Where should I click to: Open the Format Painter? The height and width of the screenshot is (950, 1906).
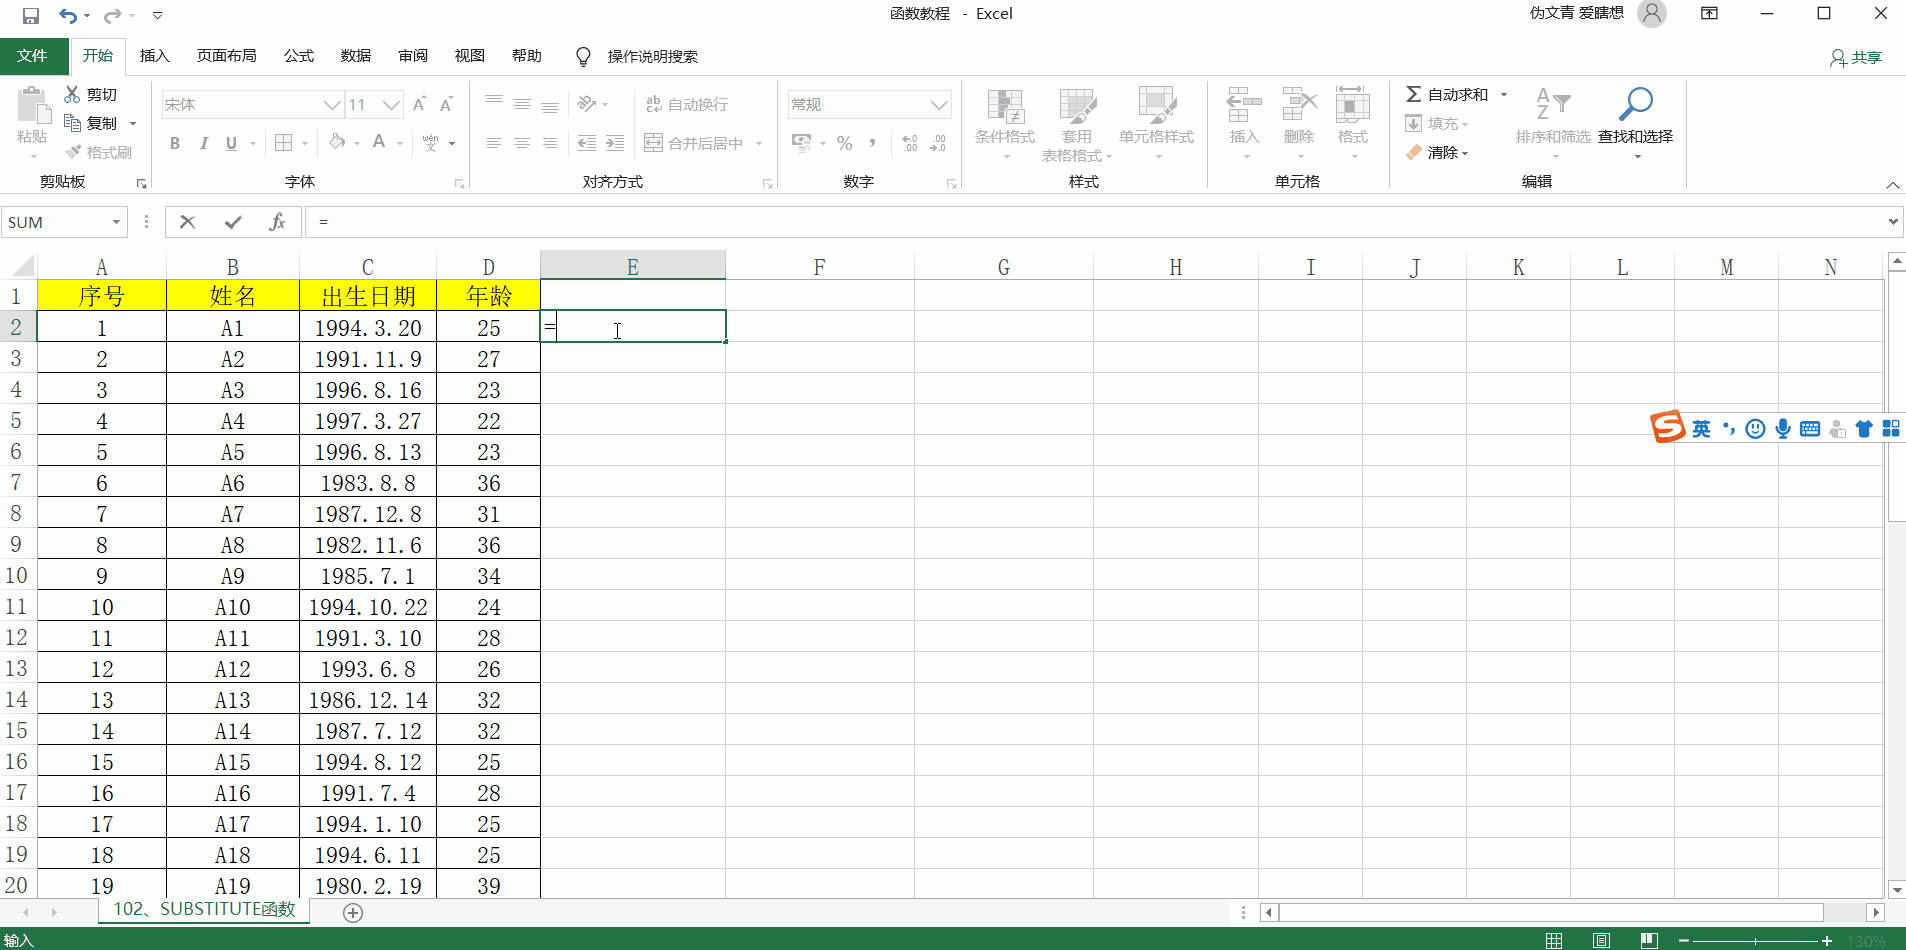click(99, 152)
